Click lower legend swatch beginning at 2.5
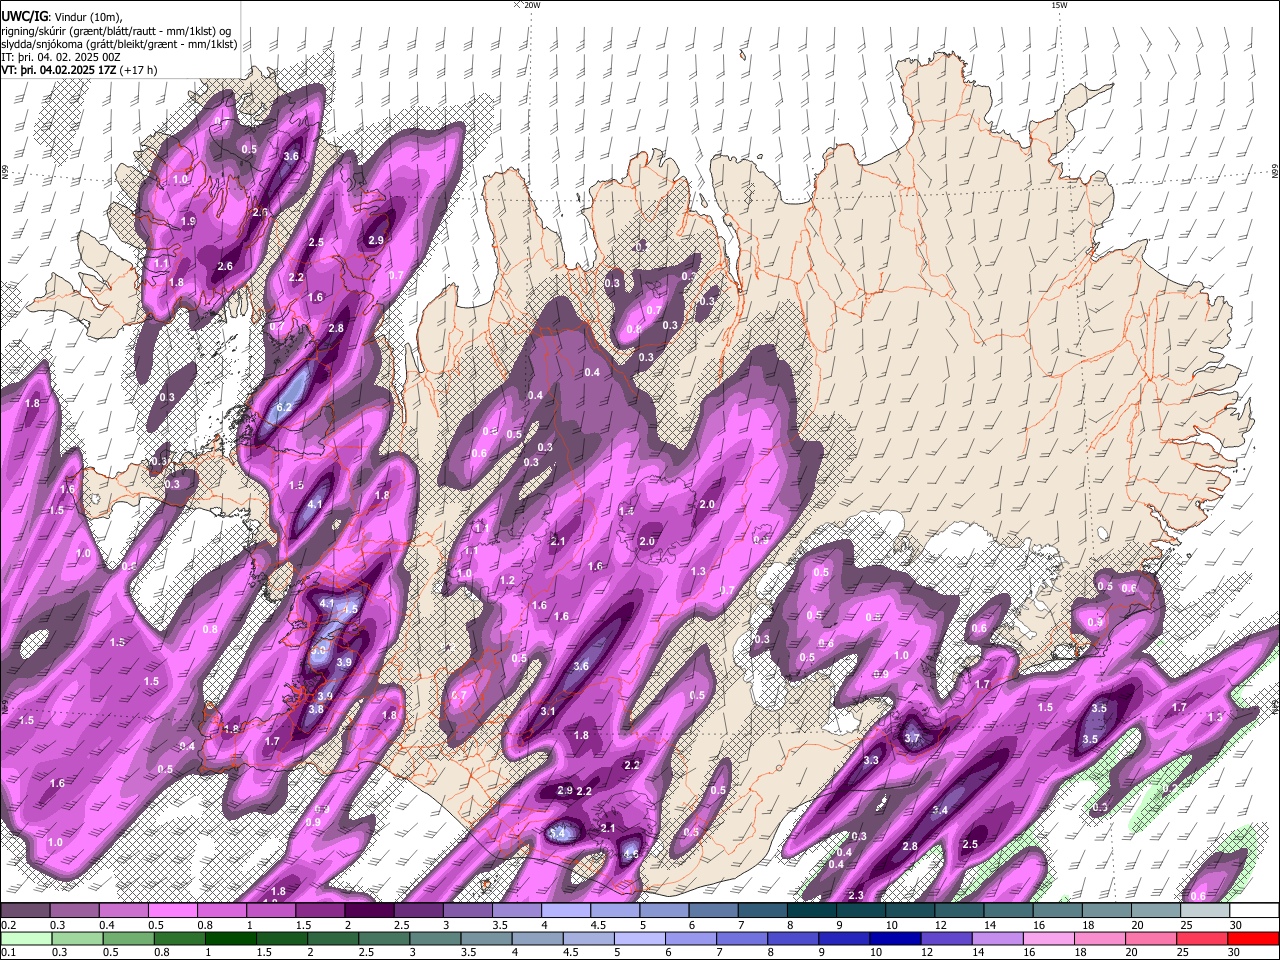This screenshot has width=1280, height=960. click(386, 939)
